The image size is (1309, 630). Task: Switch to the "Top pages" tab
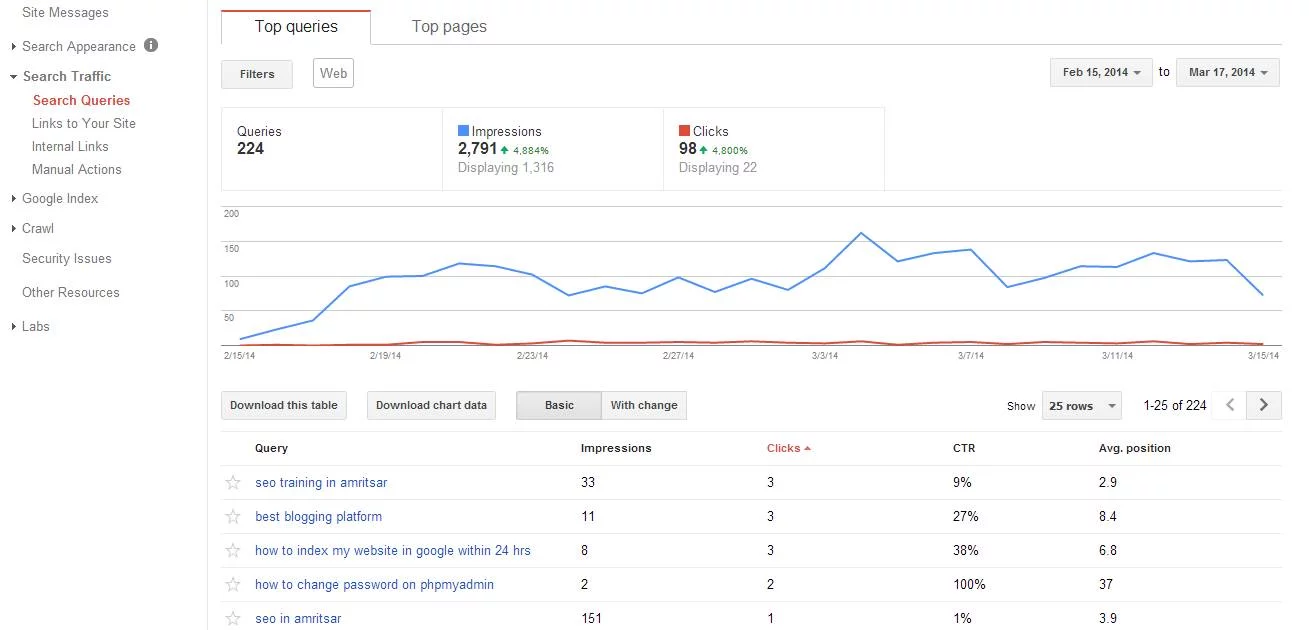[x=448, y=26]
